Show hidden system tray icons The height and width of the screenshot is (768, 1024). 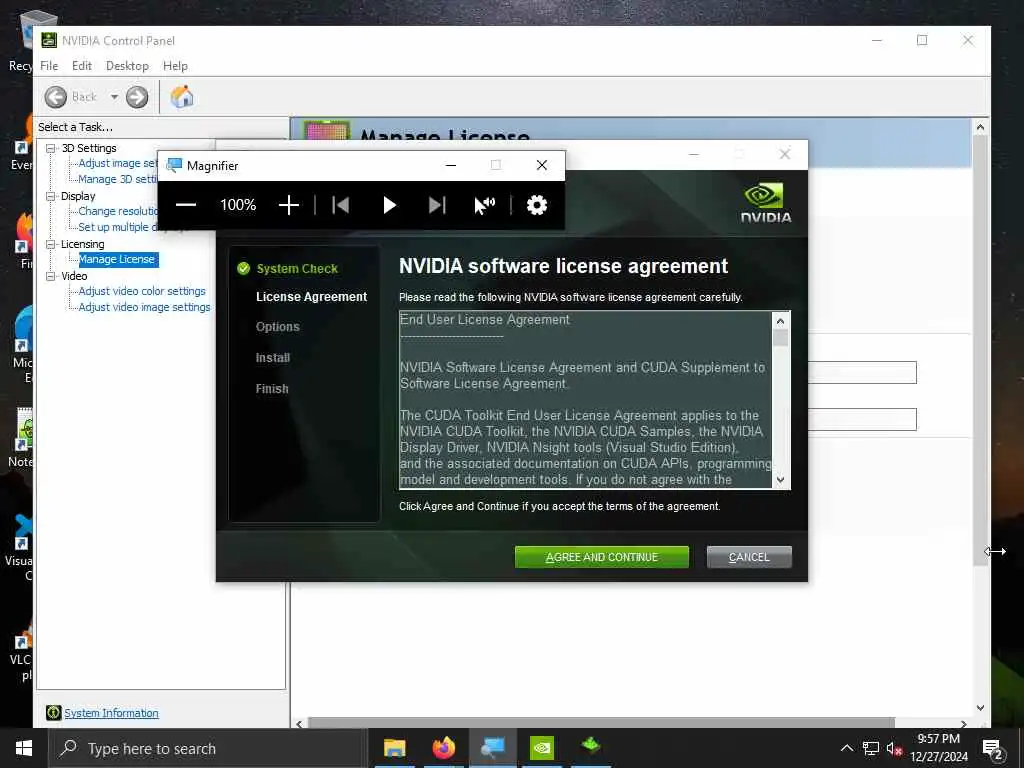[x=846, y=748]
